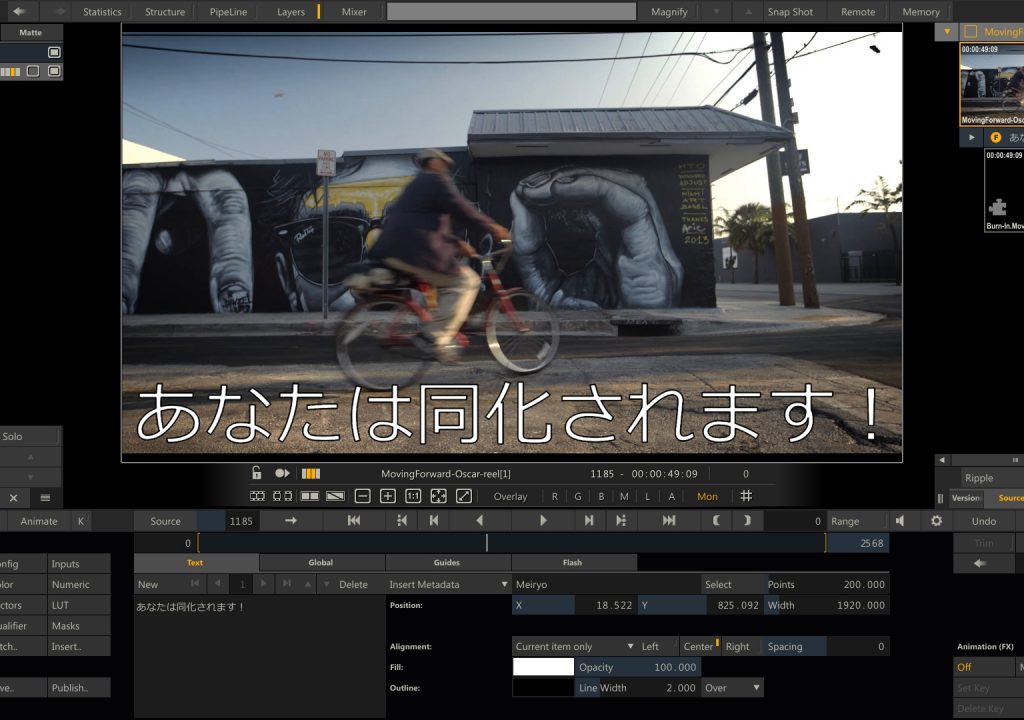Screen dimensions: 1024x720
Task: Toggle the A alpha view
Action: [671, 497]
